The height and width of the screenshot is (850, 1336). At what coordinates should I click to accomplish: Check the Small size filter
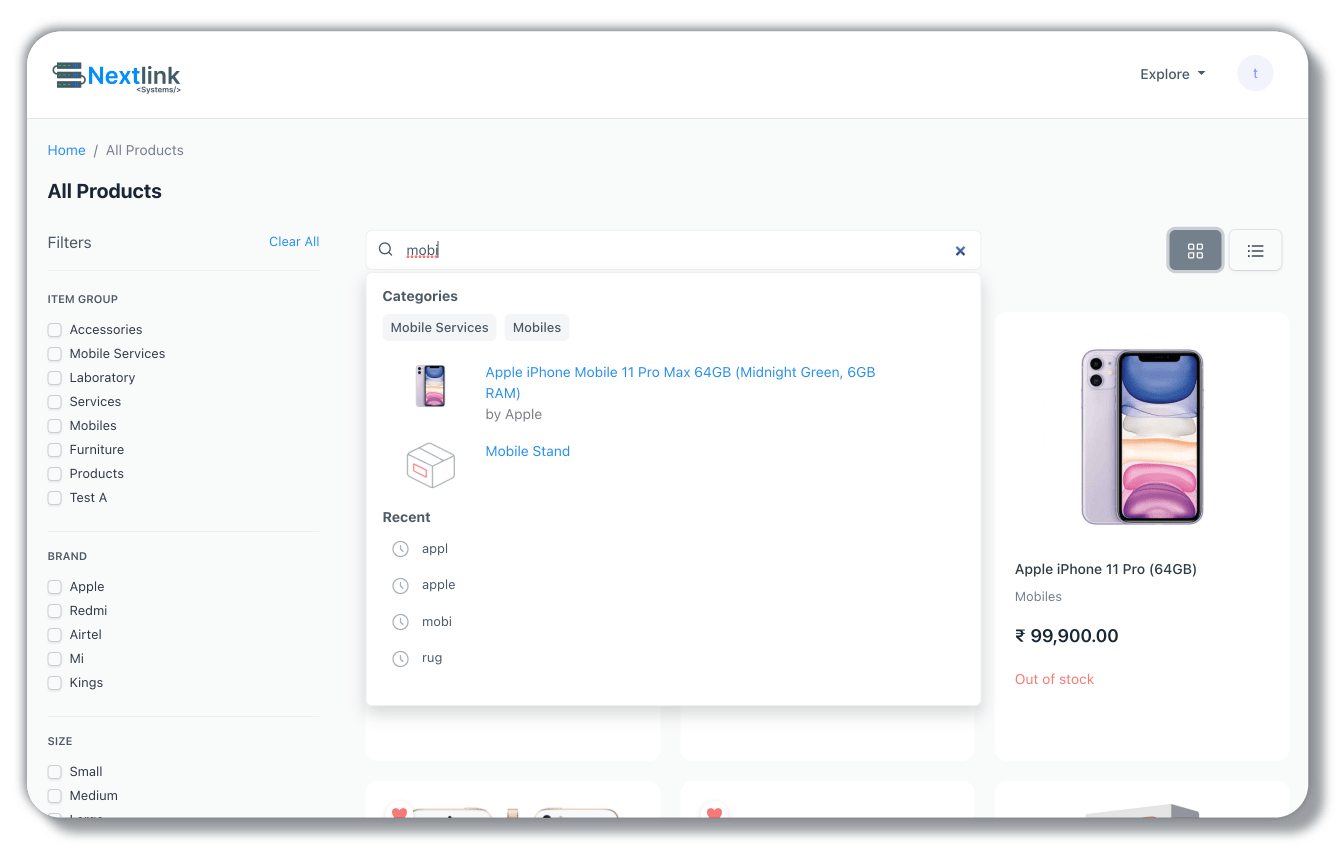[55, 772]
